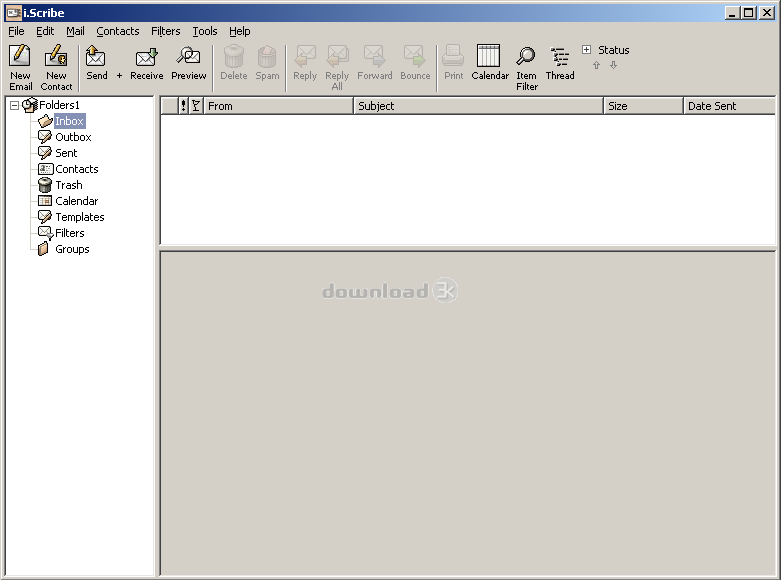Image resolution: width=781 pixels, height=580 pixels.
Task: Compose a message with New Email
Action: [20, 67]
